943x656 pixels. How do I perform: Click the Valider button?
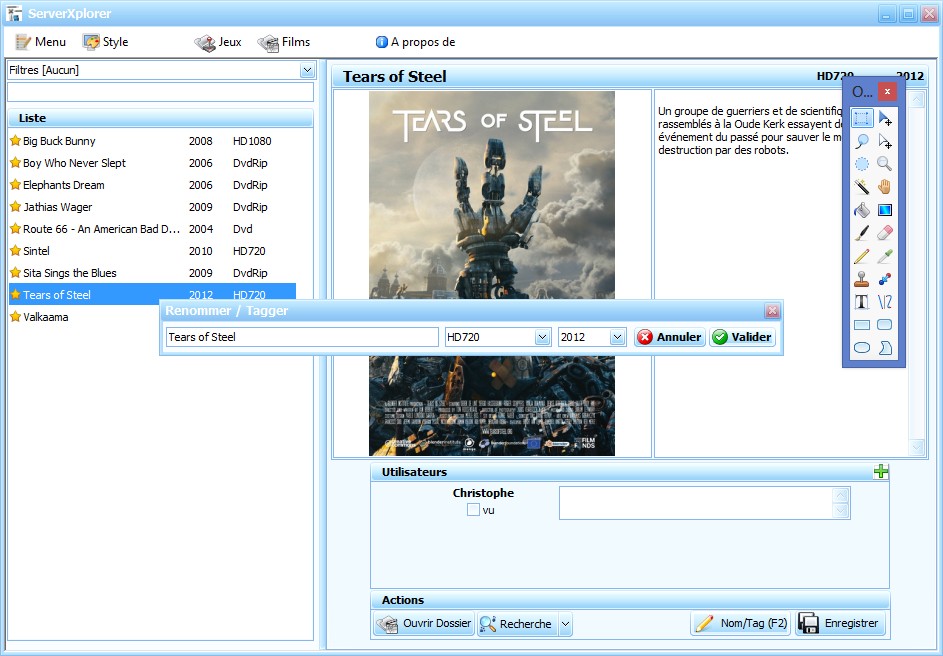tap(743, 337)
